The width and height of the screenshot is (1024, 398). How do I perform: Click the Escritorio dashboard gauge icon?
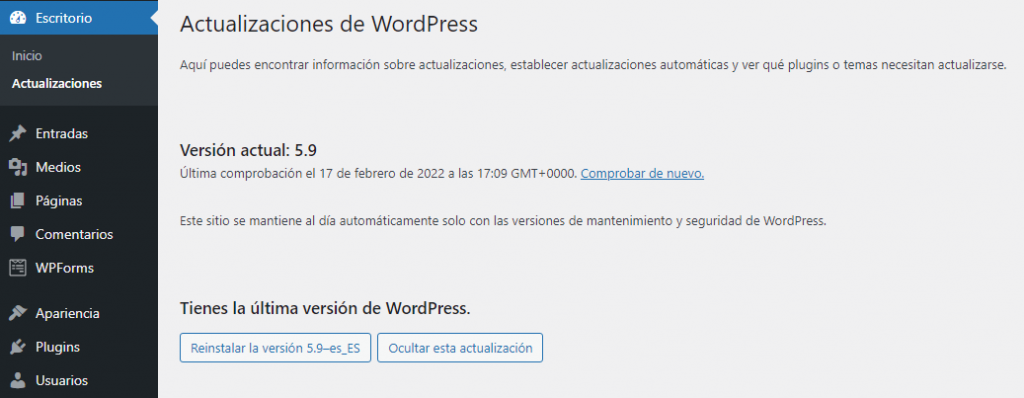tap(18, 18)
